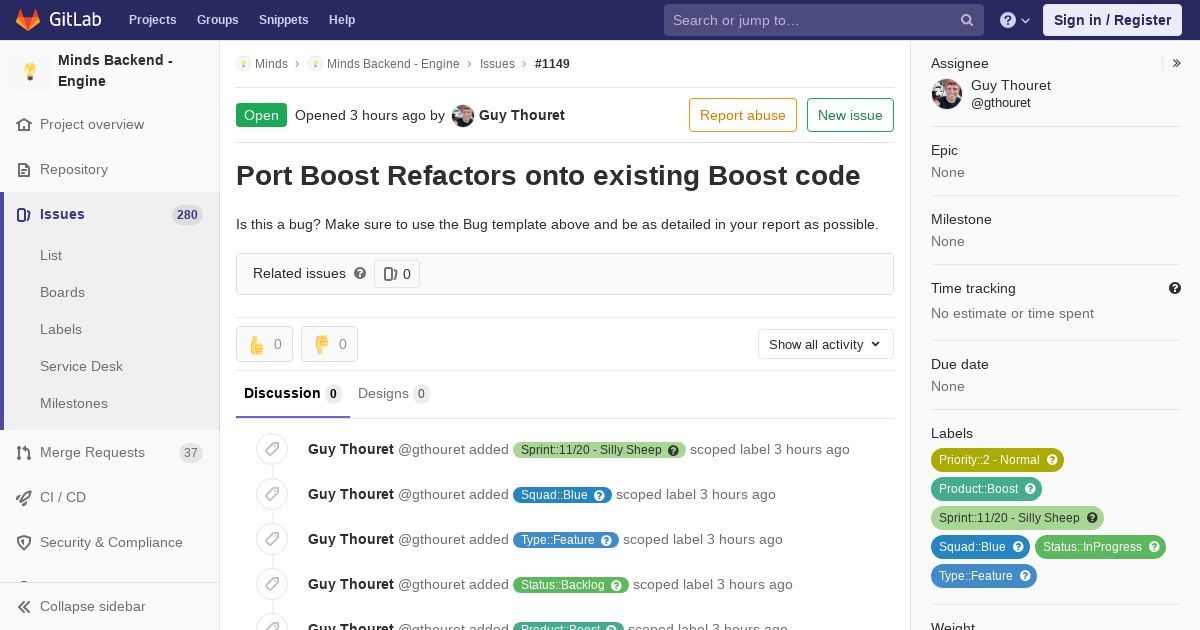Collapse the right sidebar with double arrow
The image size is (1200, 630).
1177,63
